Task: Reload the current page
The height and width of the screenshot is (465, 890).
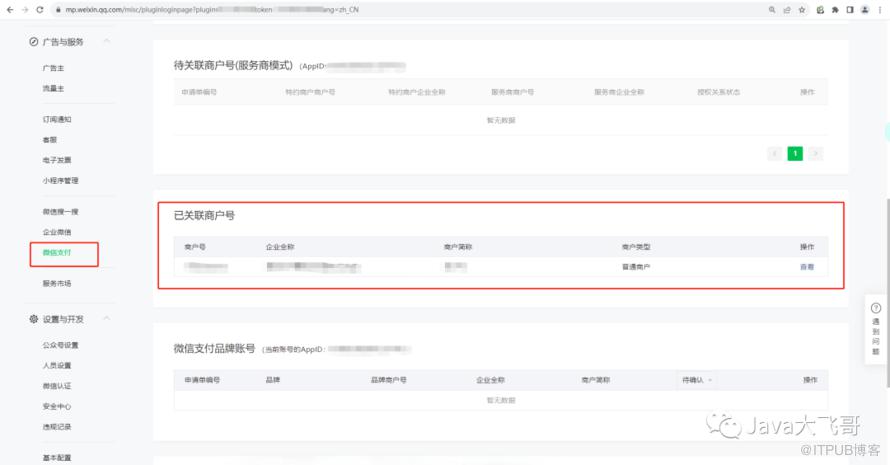Action: pos(40,10)
